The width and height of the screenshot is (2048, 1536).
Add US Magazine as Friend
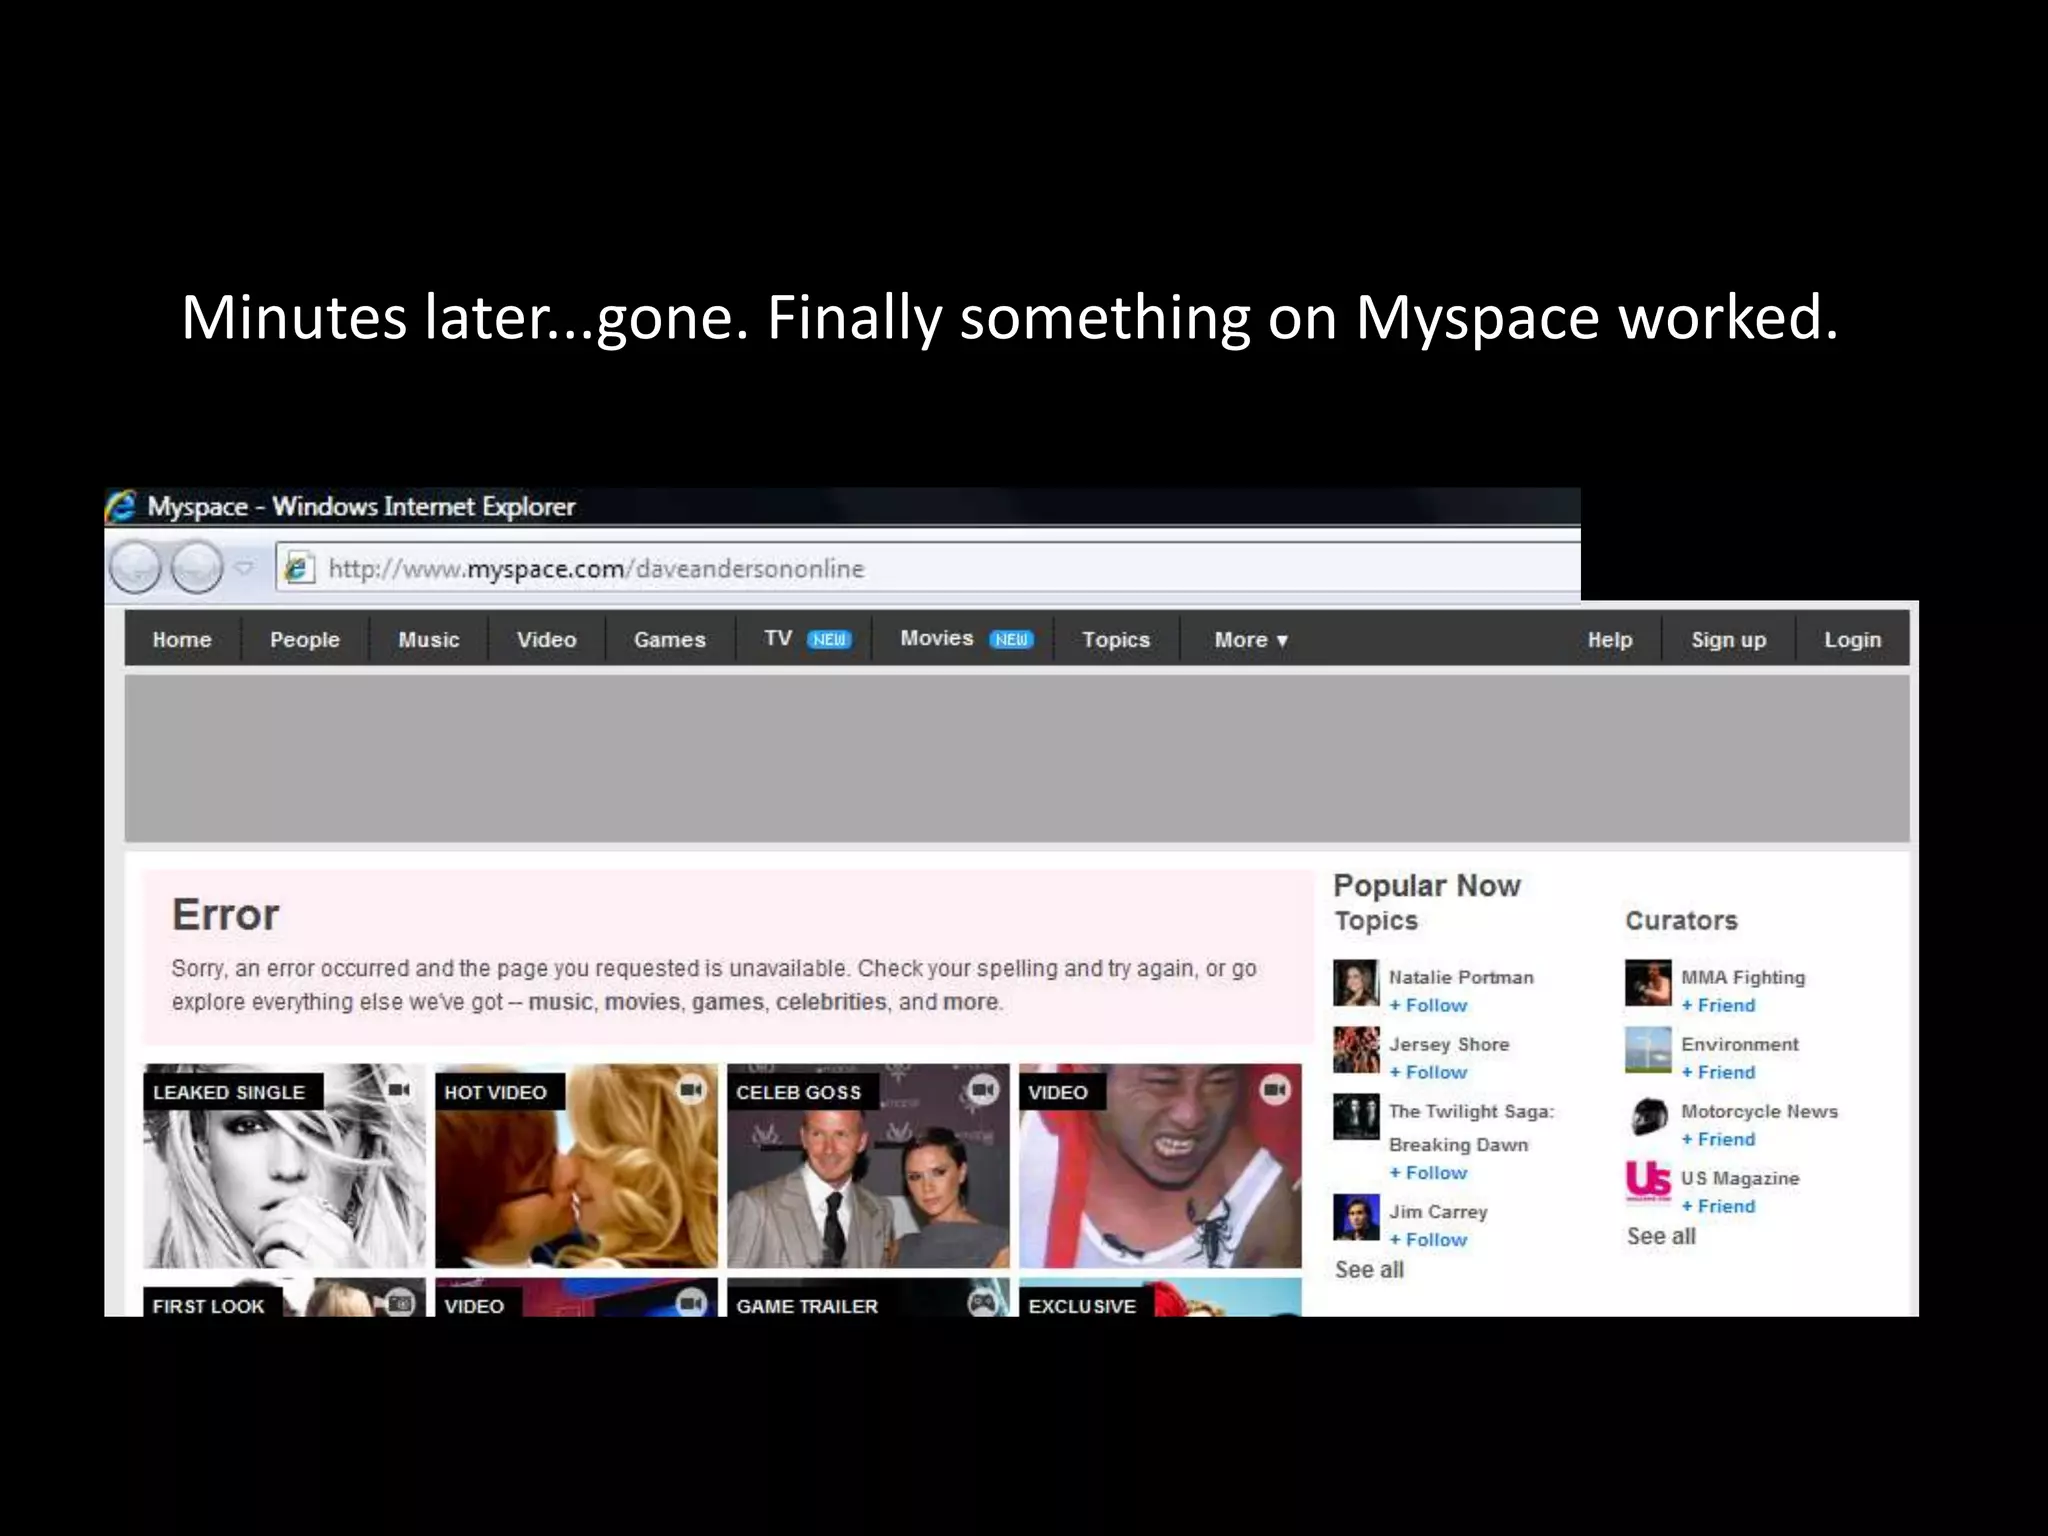[1718, 1206]
